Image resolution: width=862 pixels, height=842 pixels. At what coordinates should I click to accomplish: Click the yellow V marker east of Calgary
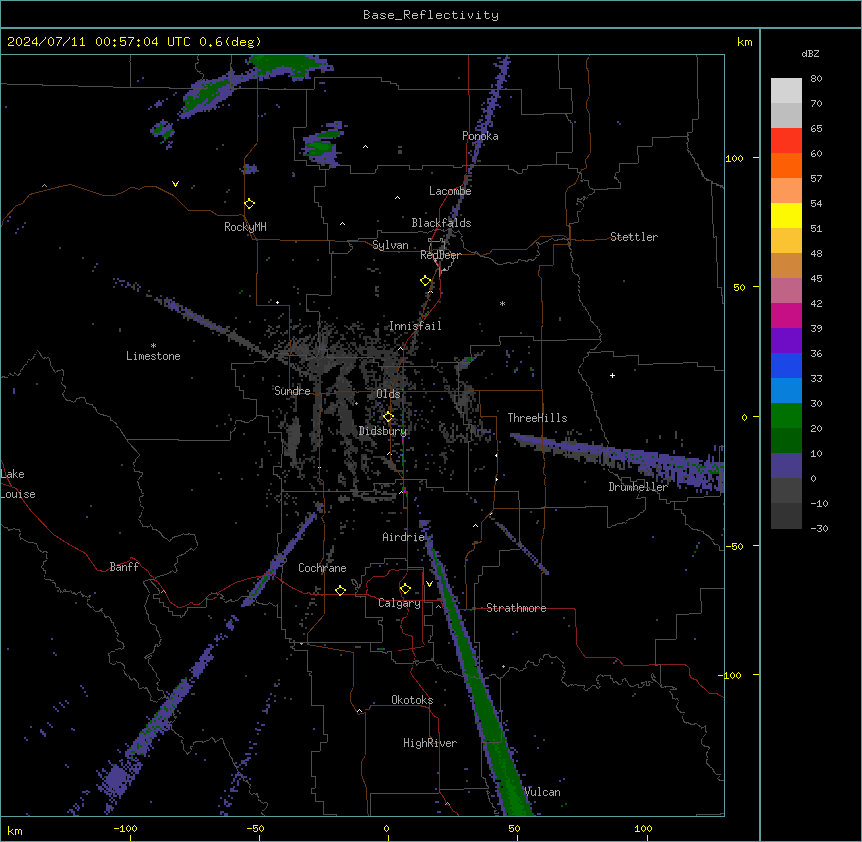tap(429, 584)
